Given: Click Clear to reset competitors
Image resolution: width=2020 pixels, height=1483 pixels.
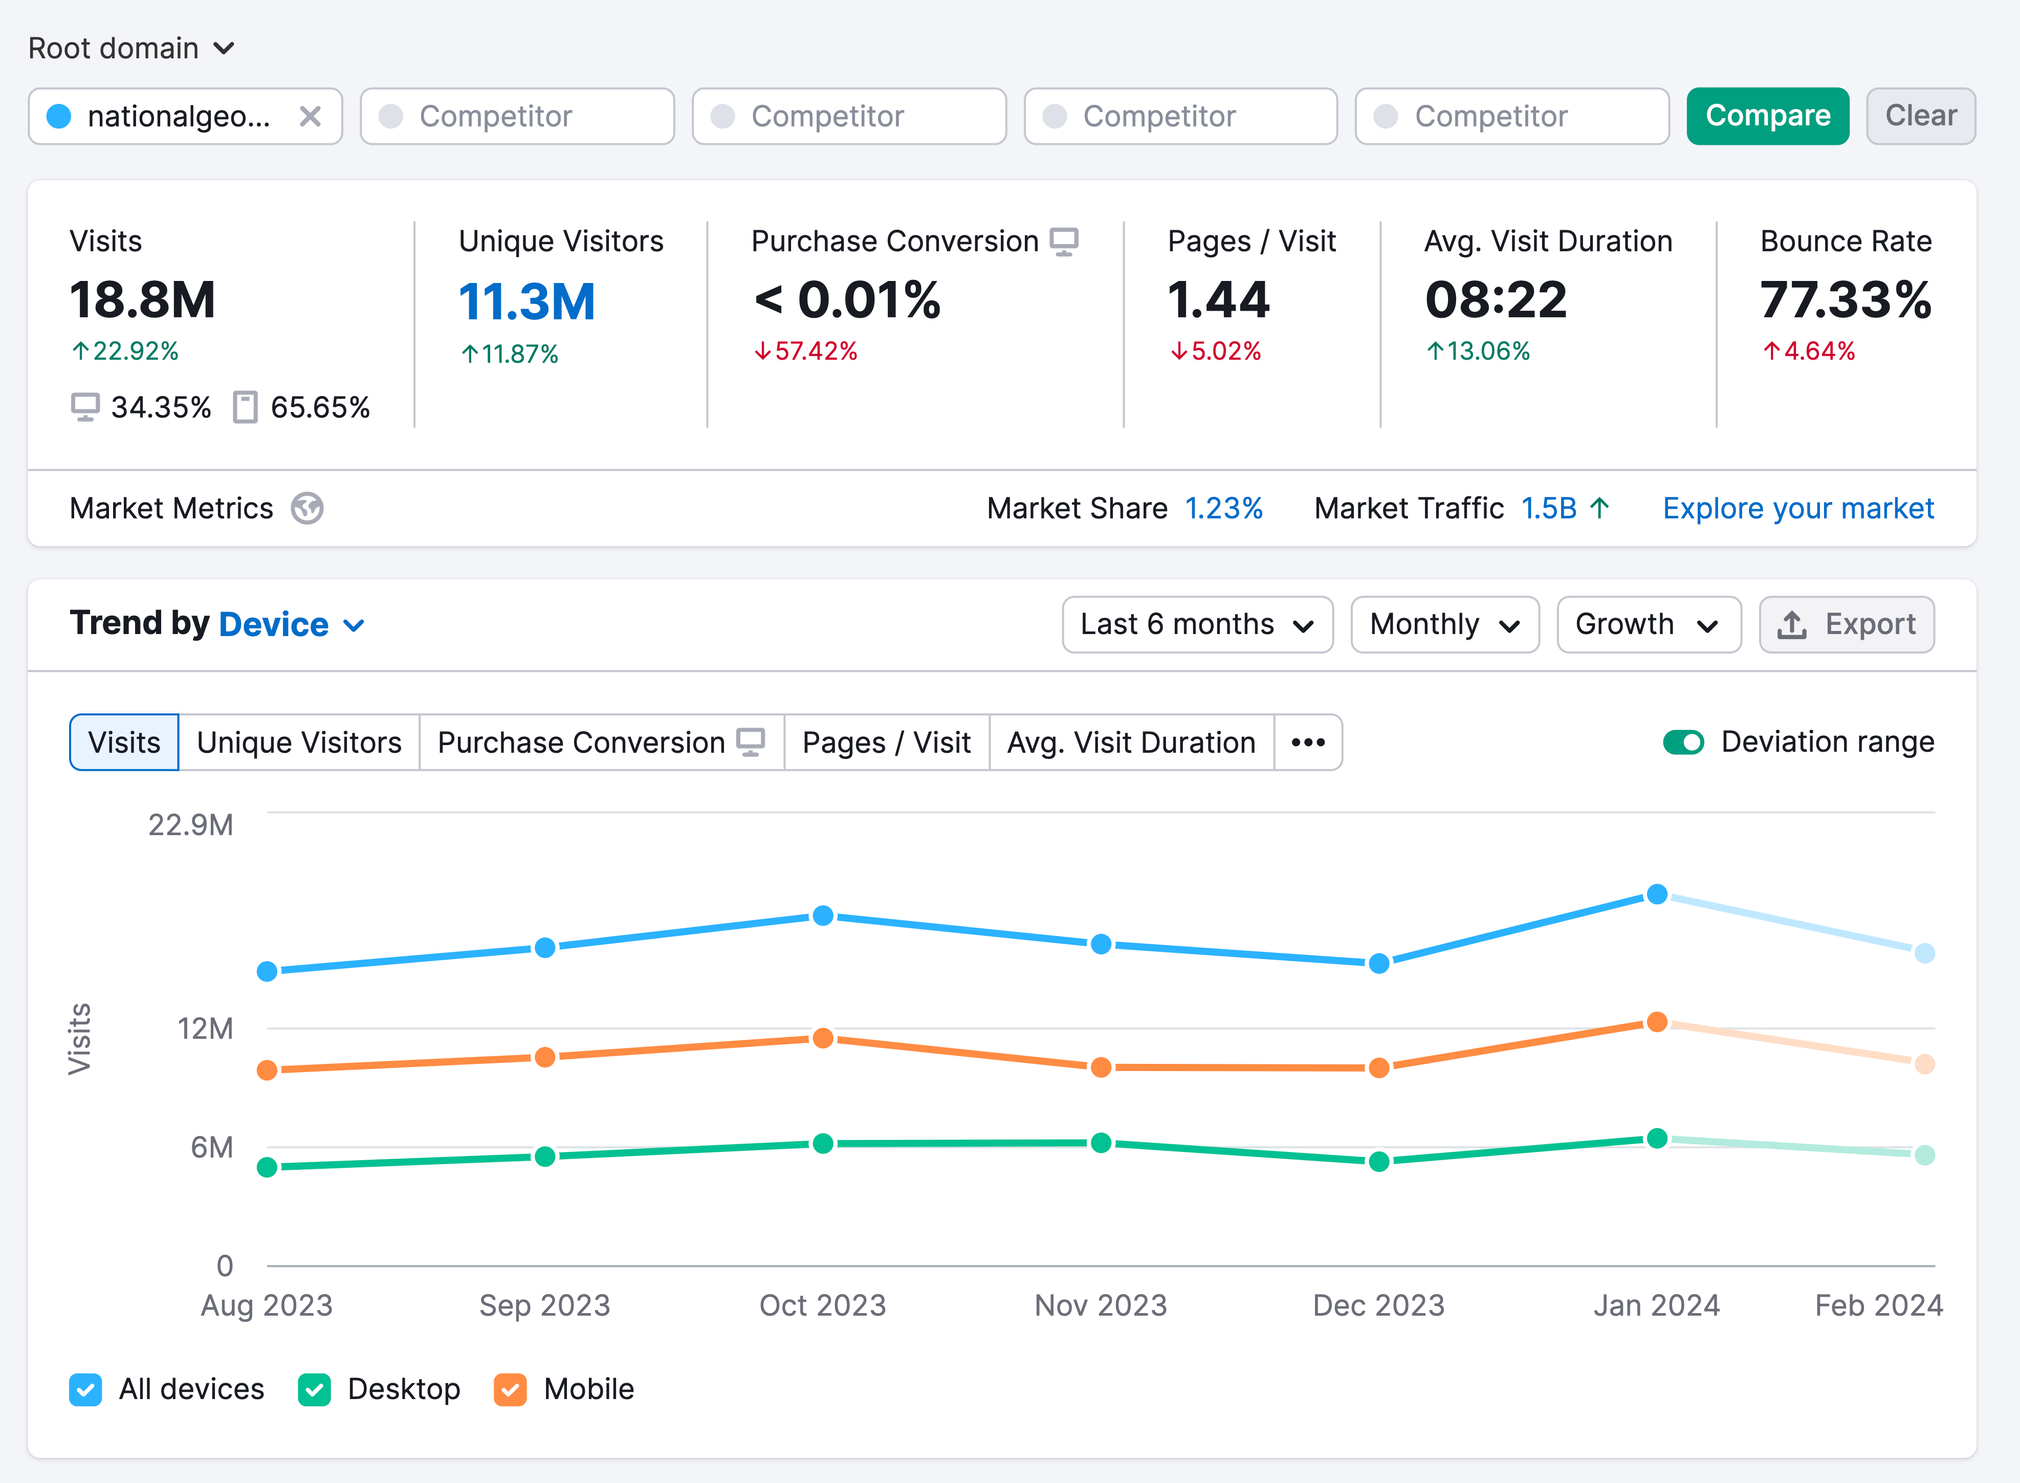Looking at the screenshot, I should tap(1920, 116).
